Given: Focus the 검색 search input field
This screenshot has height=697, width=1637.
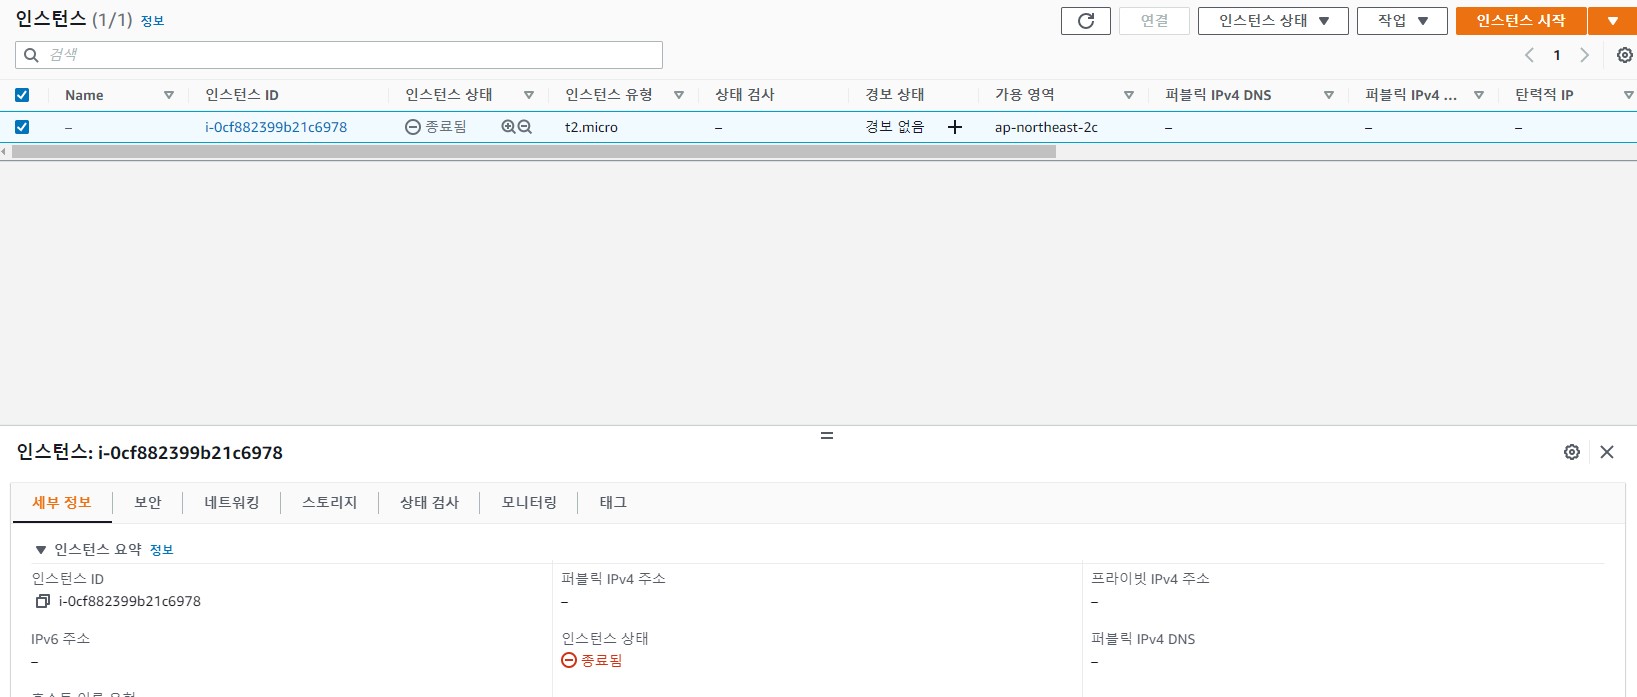Looking at the screenshot, I should (x=339, y=55).
